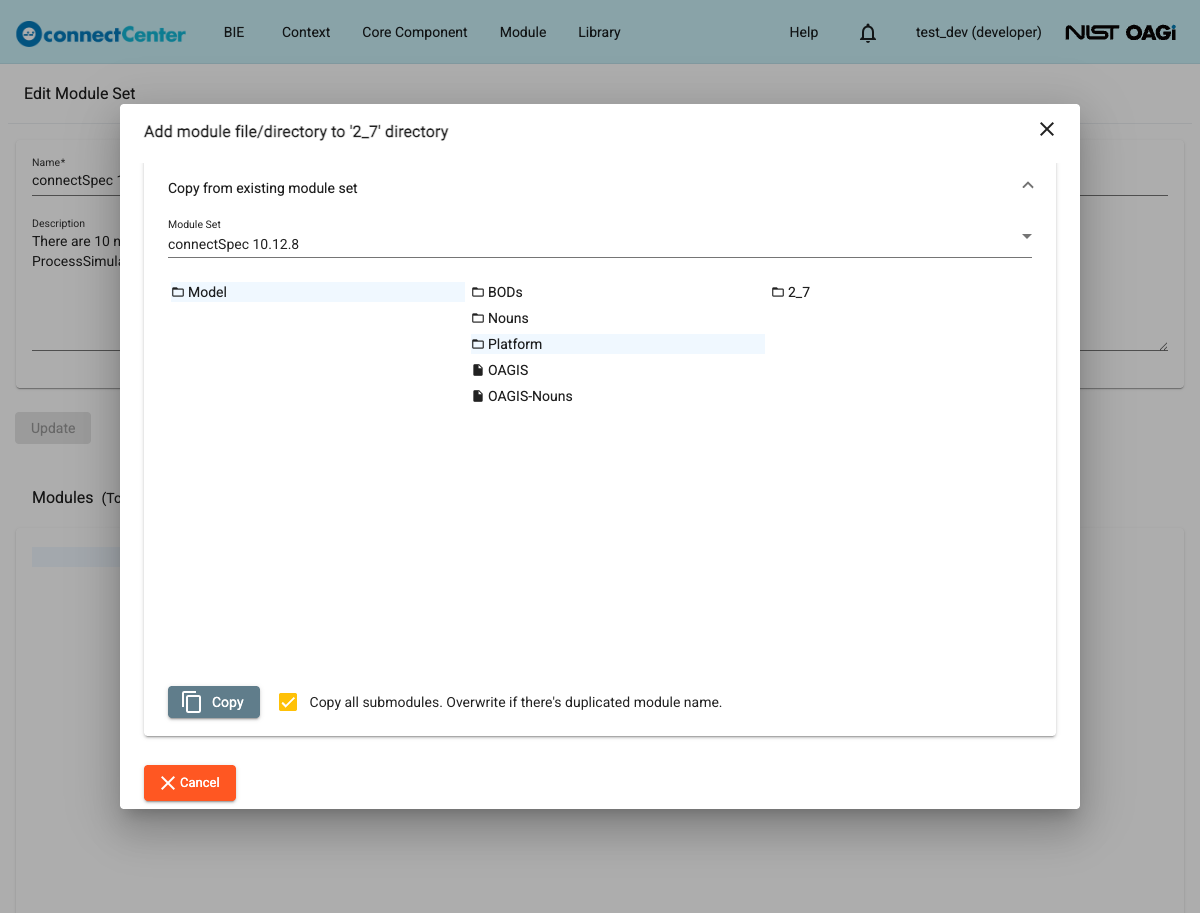Image resolution: width=1200 pixels, height=913 pixels.
Task: Click the Nouns folder icon
Action: [478, 318]
